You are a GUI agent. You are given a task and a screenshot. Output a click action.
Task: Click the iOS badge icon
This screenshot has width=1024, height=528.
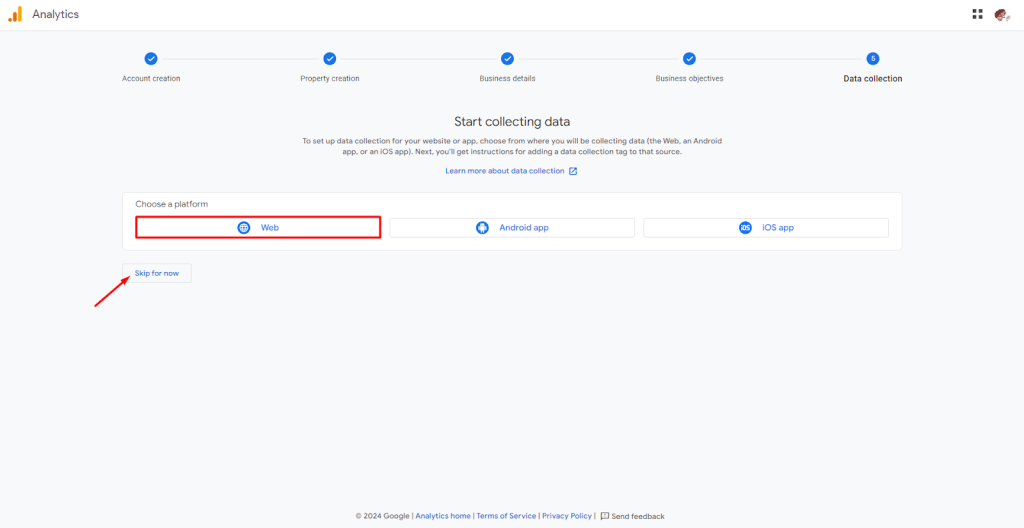(745, 227)
